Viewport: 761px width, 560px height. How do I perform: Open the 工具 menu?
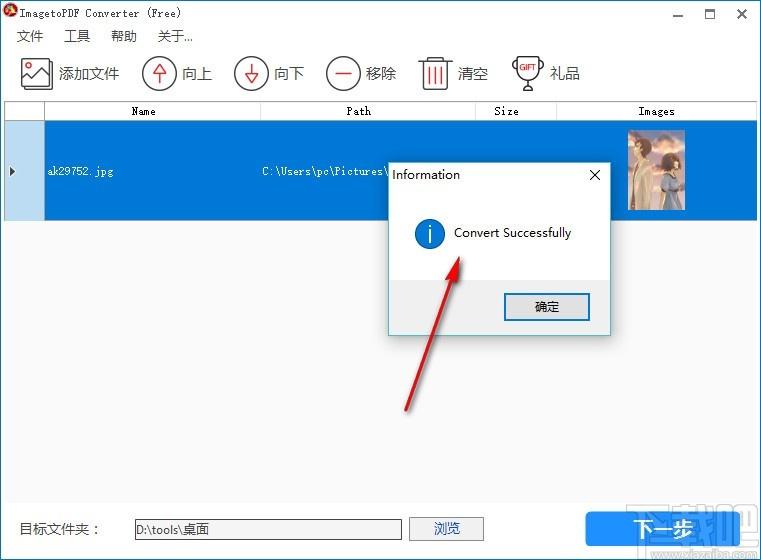pos(77,36)
